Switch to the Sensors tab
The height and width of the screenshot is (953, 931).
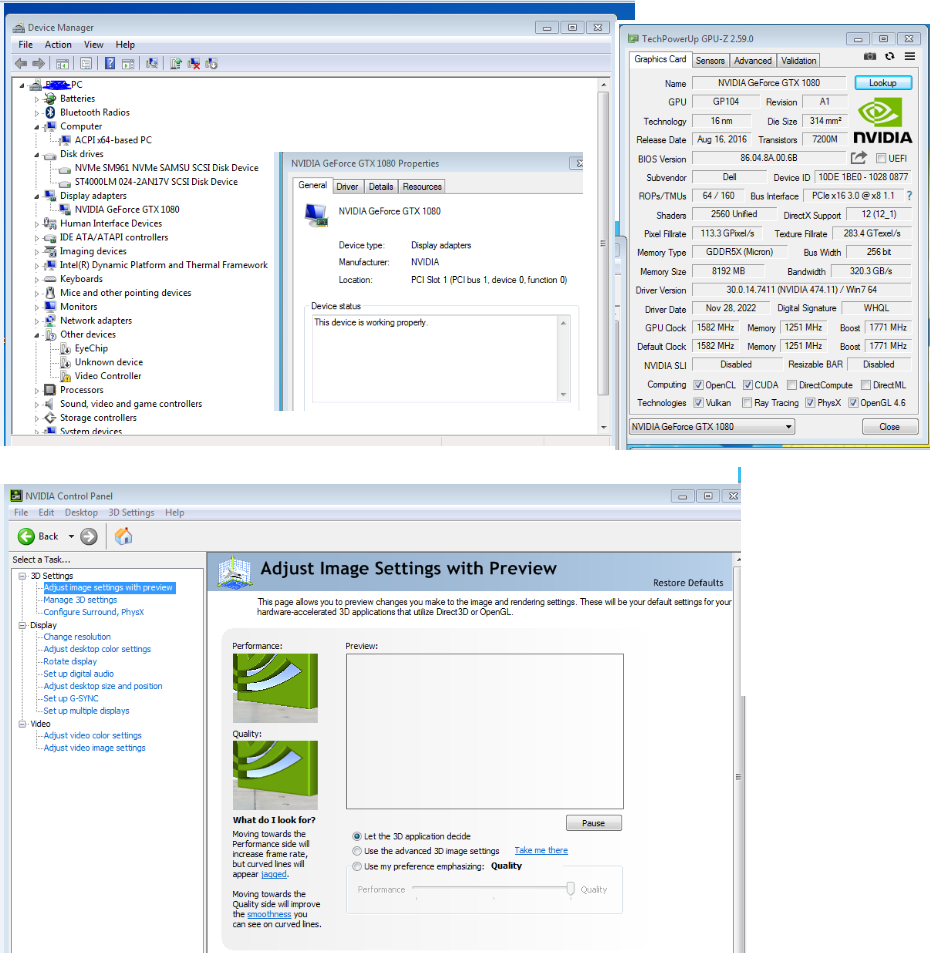(x=710, y=61)
